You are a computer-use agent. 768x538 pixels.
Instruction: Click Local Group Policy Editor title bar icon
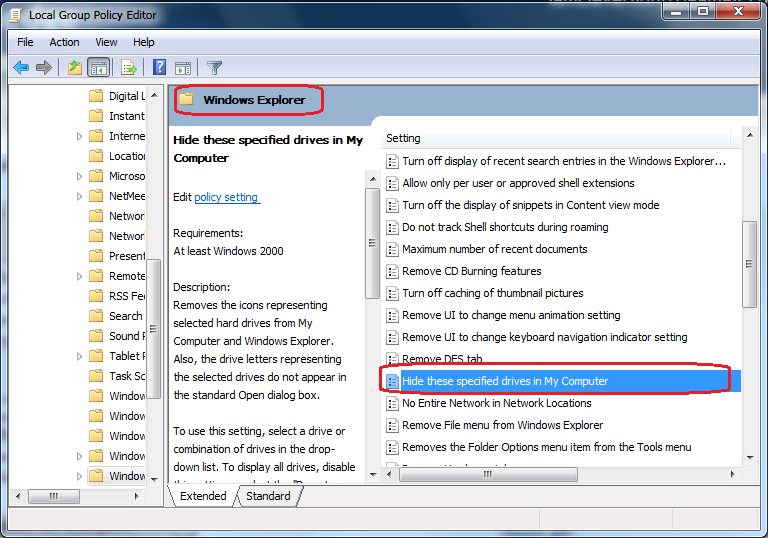click(16, 15)
